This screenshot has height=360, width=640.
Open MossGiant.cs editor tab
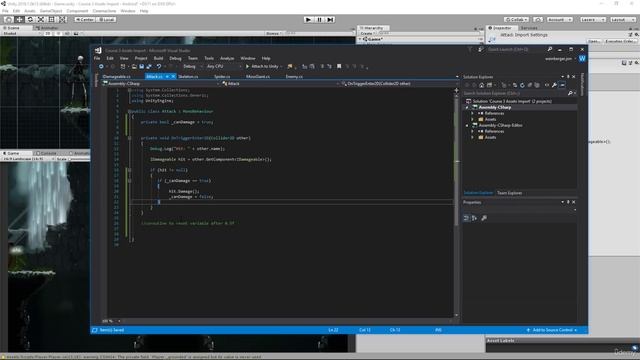point(258,76)
